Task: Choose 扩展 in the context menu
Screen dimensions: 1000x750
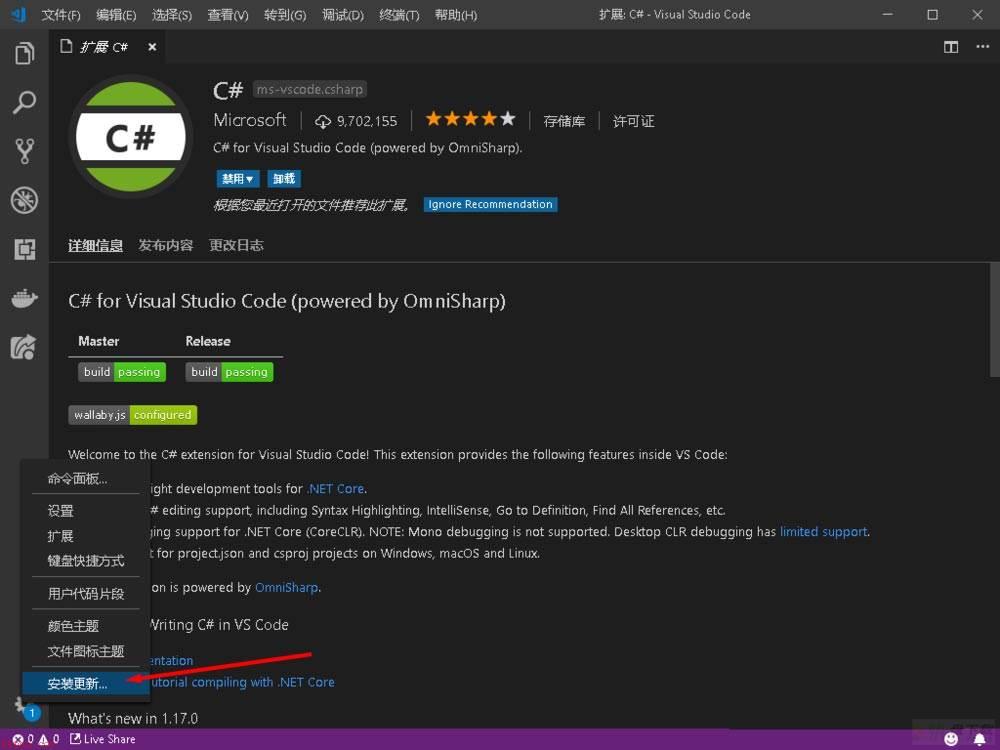Action: tap(86, 536)
